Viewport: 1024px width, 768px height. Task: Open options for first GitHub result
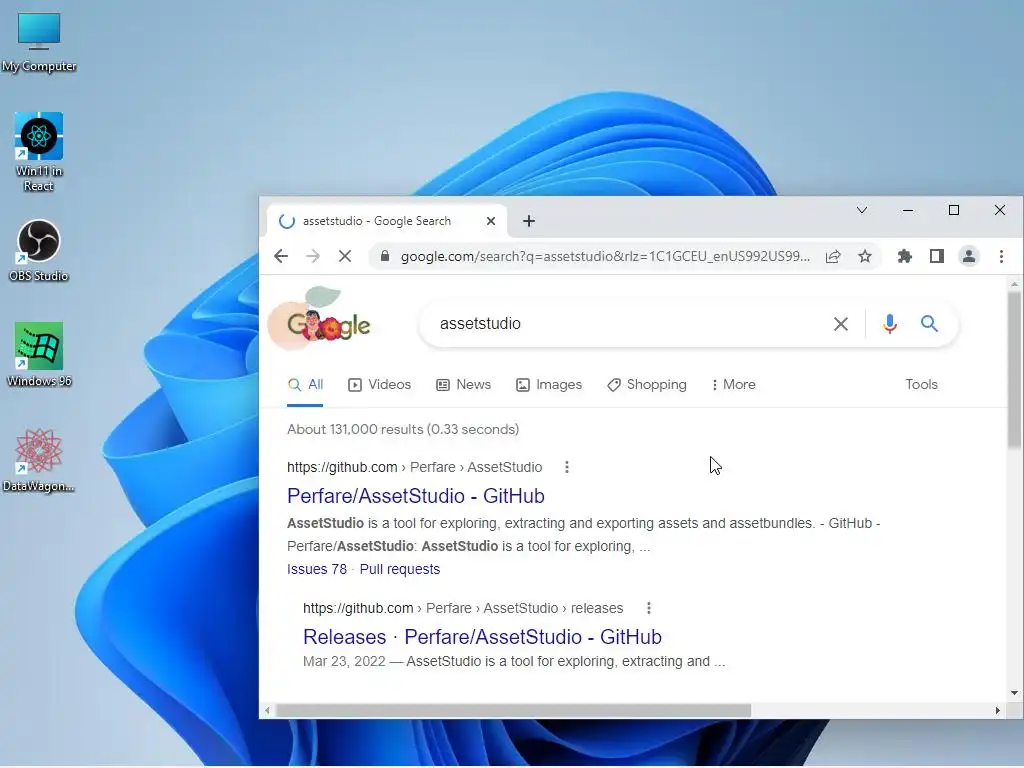567,468
